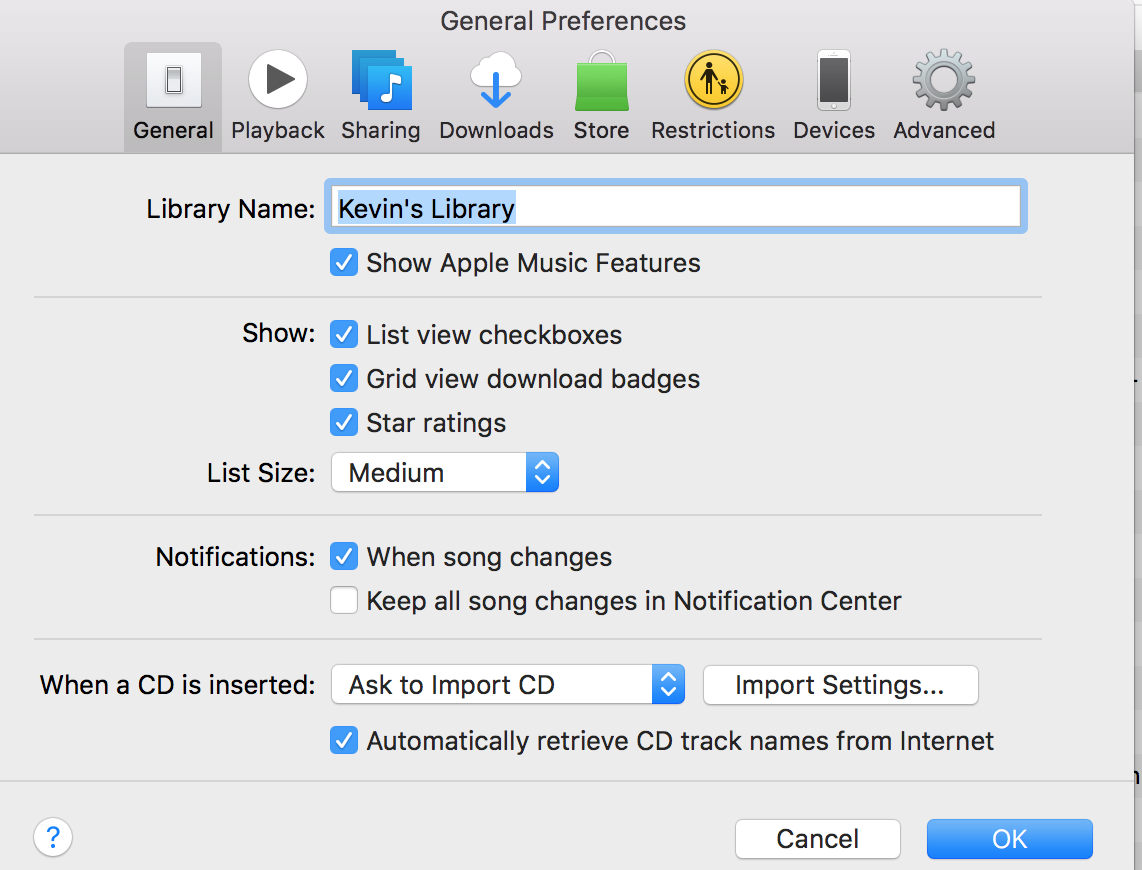Screen dimensions: 1142x870
Task: Click the help question mark button
Action: click(53, 837)
